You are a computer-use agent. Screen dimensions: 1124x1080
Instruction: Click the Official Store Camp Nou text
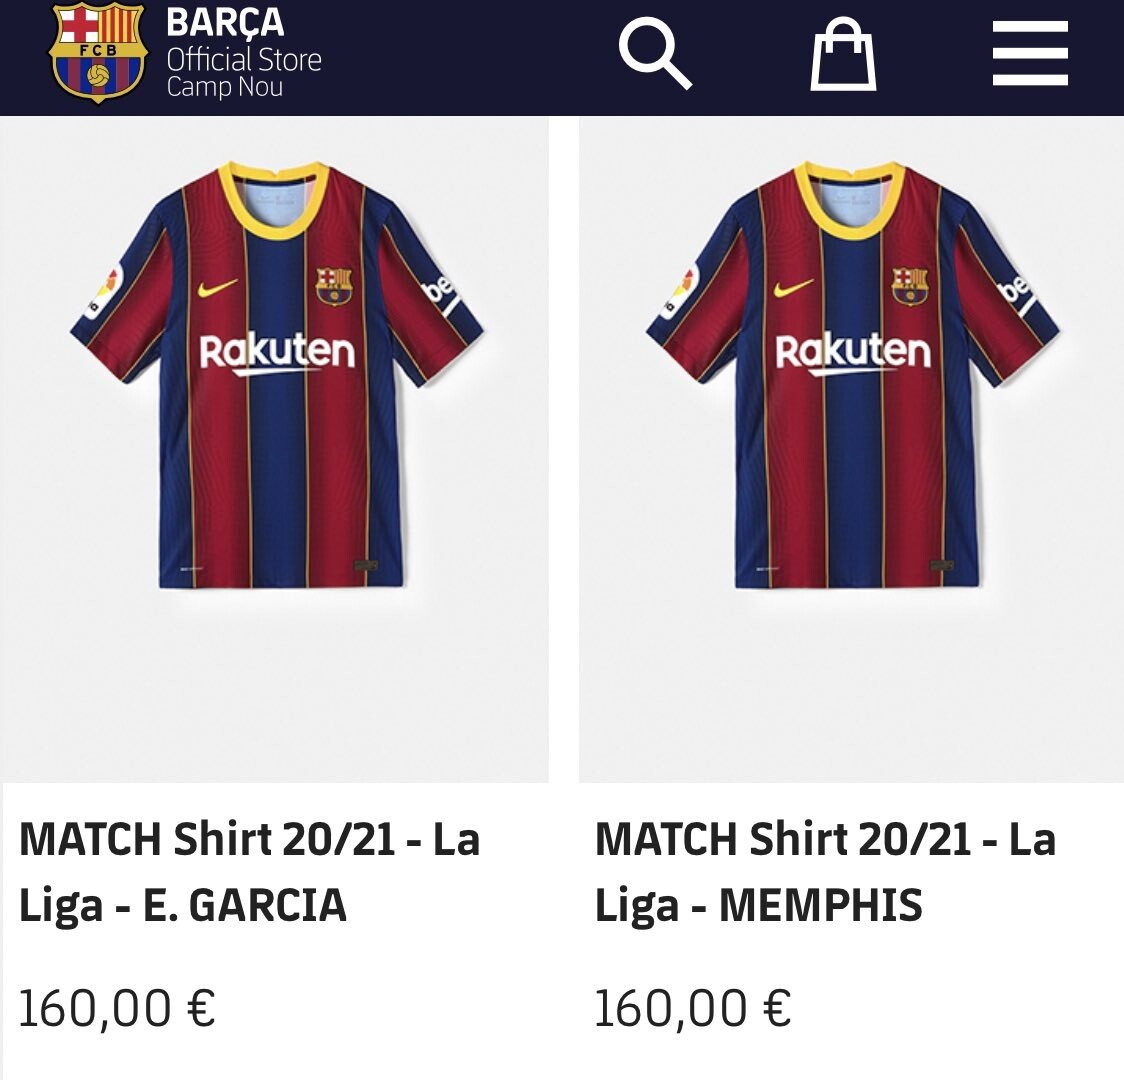[x=243, y=73]
